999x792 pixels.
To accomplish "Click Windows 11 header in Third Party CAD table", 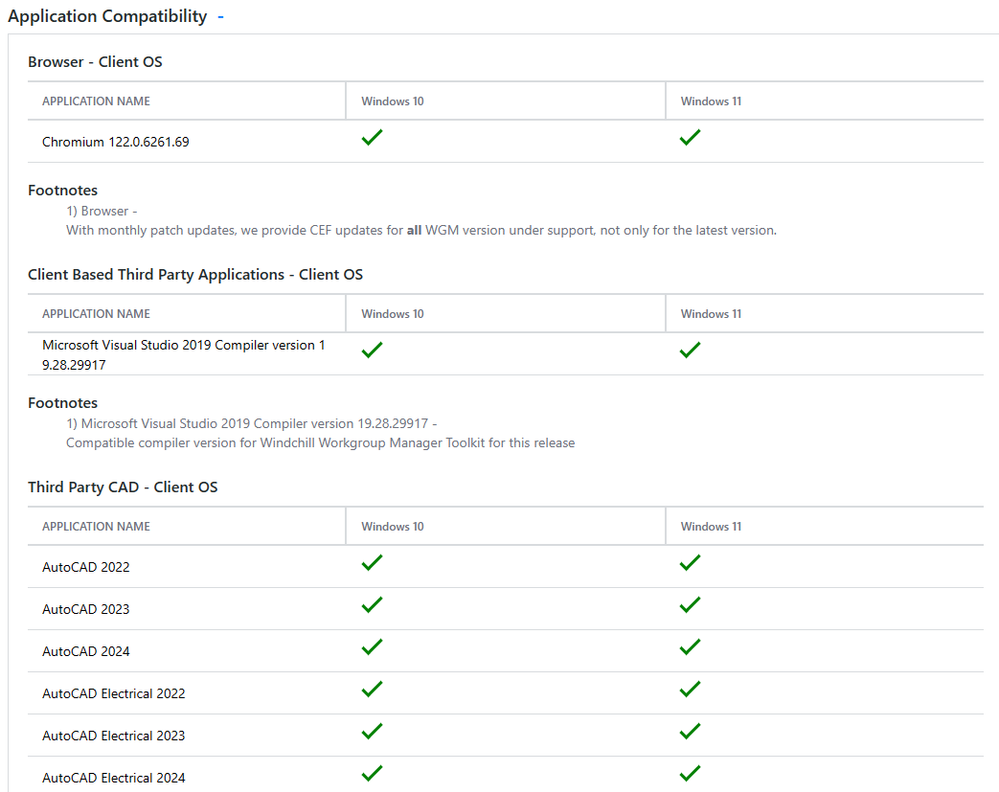I will tap(711, 526).
